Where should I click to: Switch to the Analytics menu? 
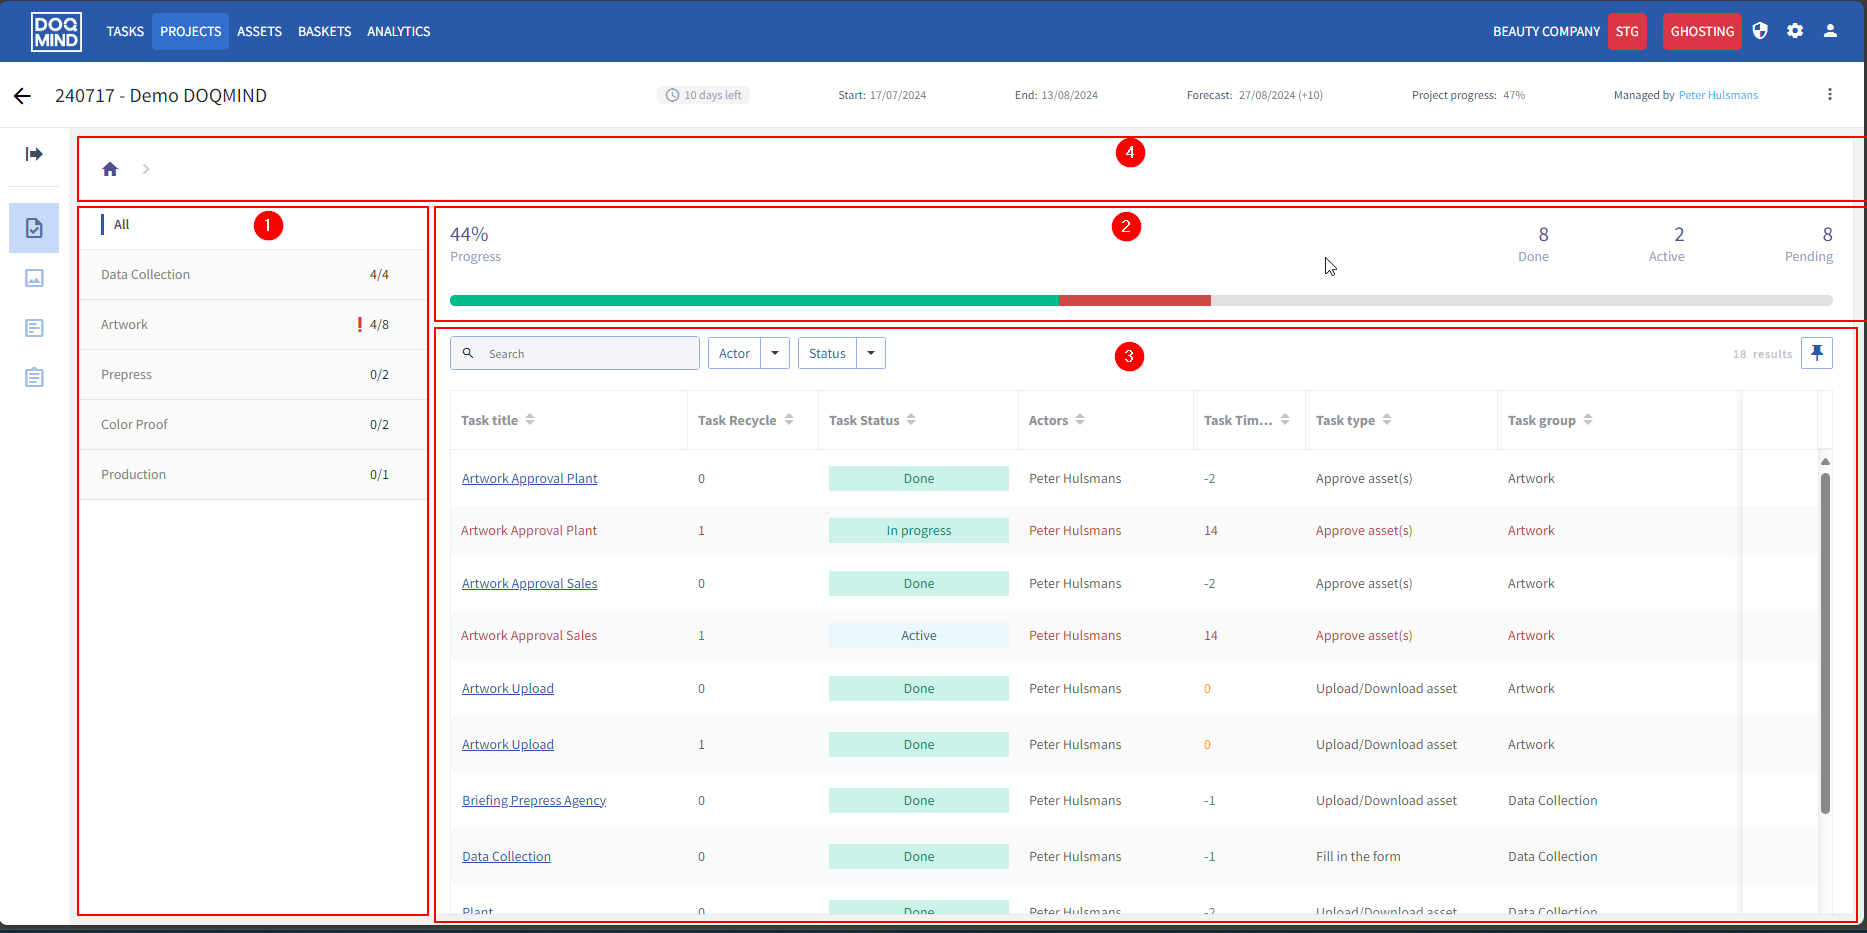398,32
